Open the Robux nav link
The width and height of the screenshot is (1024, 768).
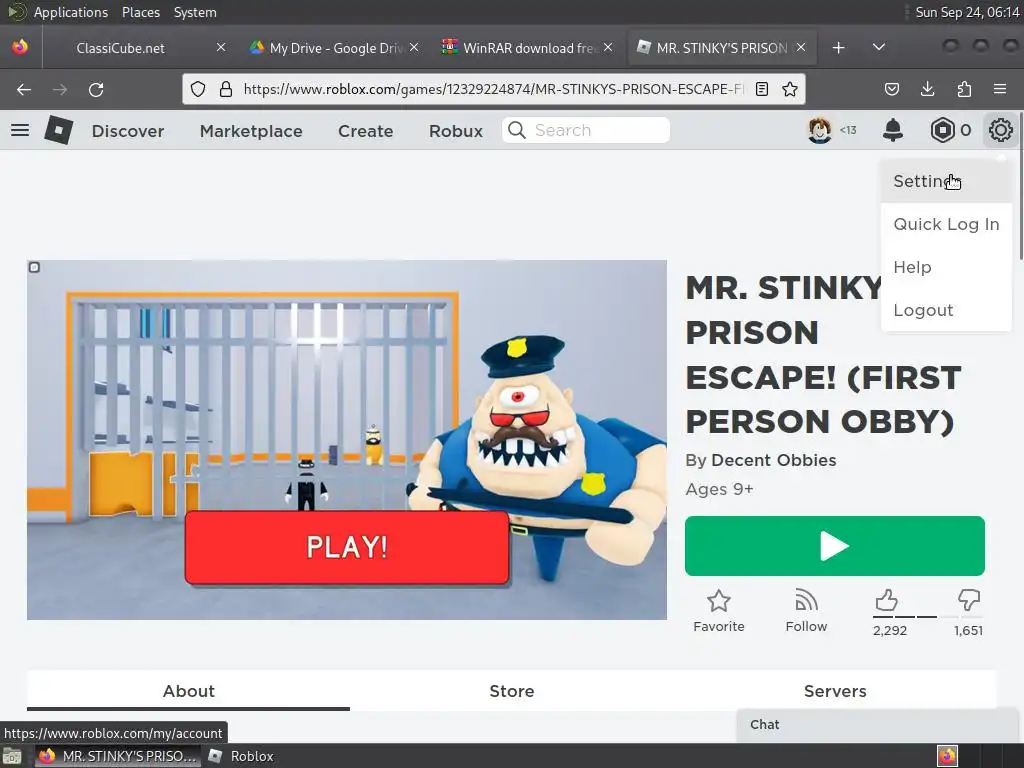point(456,131)
